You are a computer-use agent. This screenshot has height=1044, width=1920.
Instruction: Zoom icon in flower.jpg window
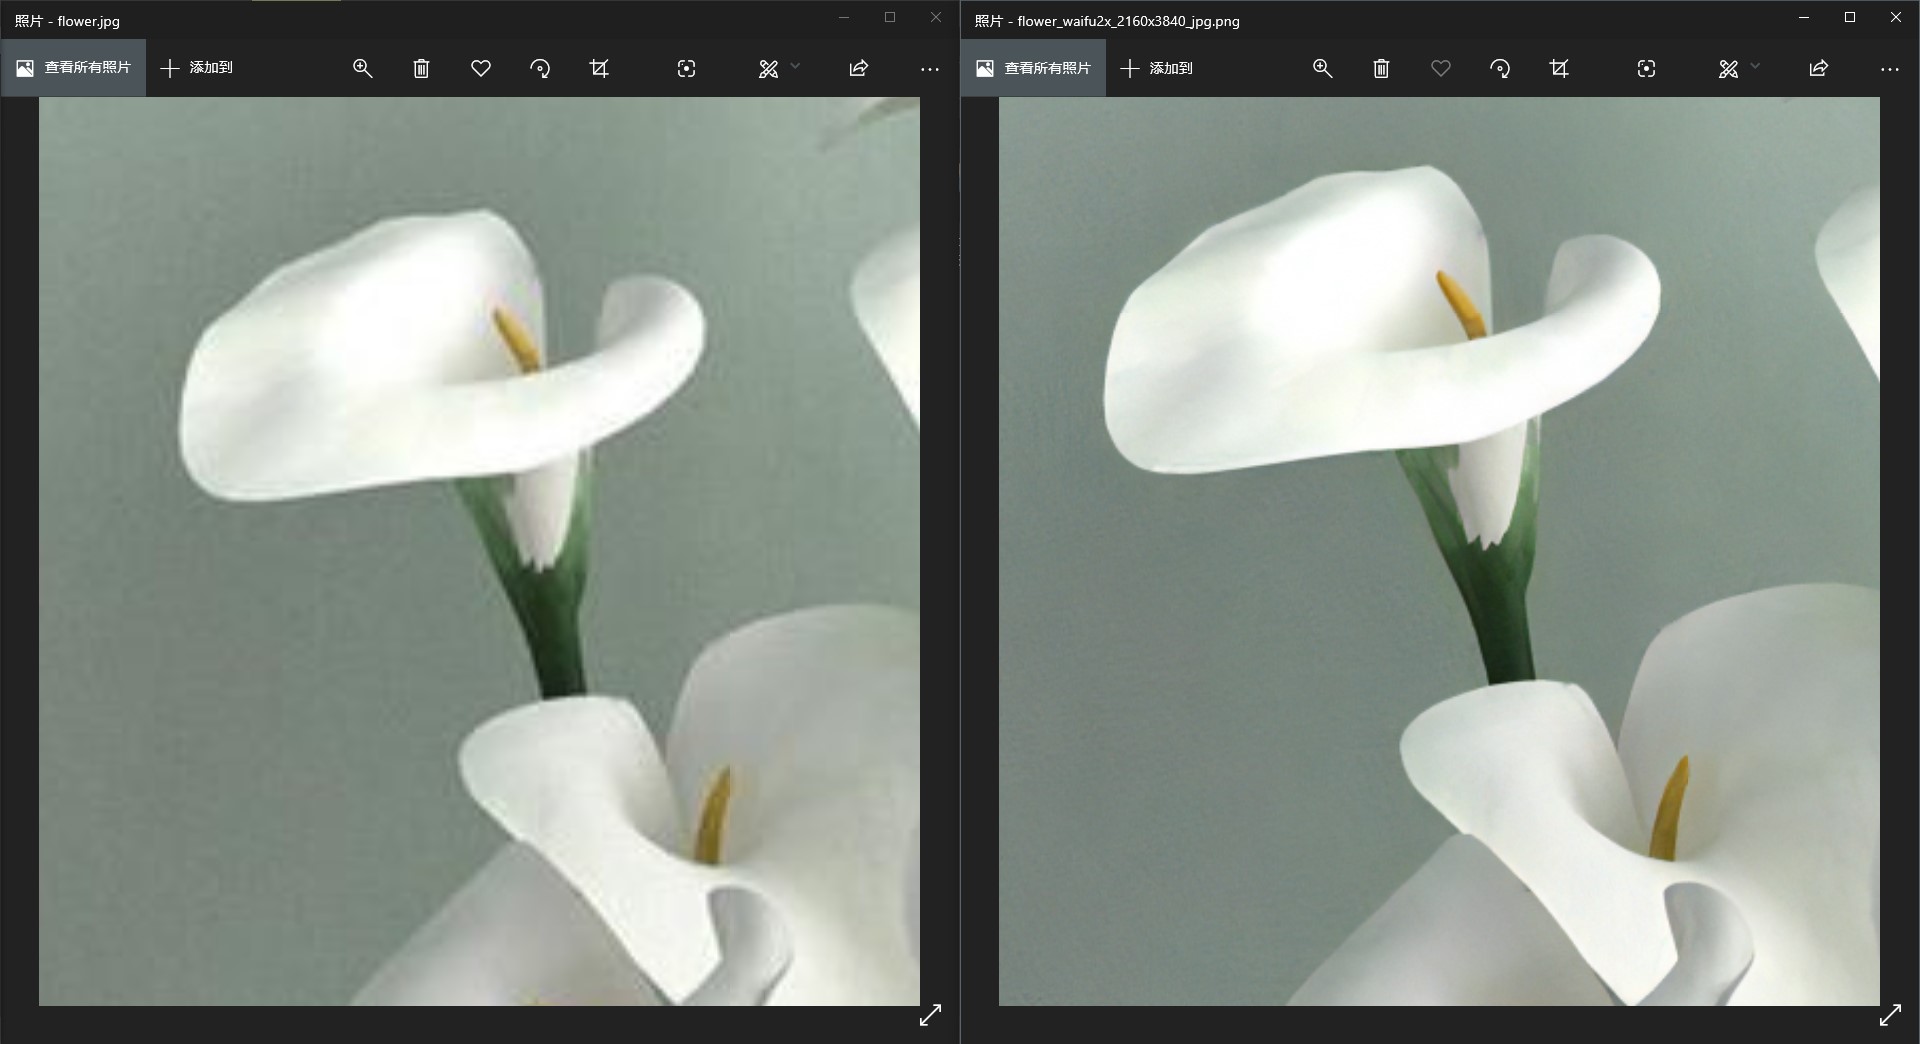362,68
